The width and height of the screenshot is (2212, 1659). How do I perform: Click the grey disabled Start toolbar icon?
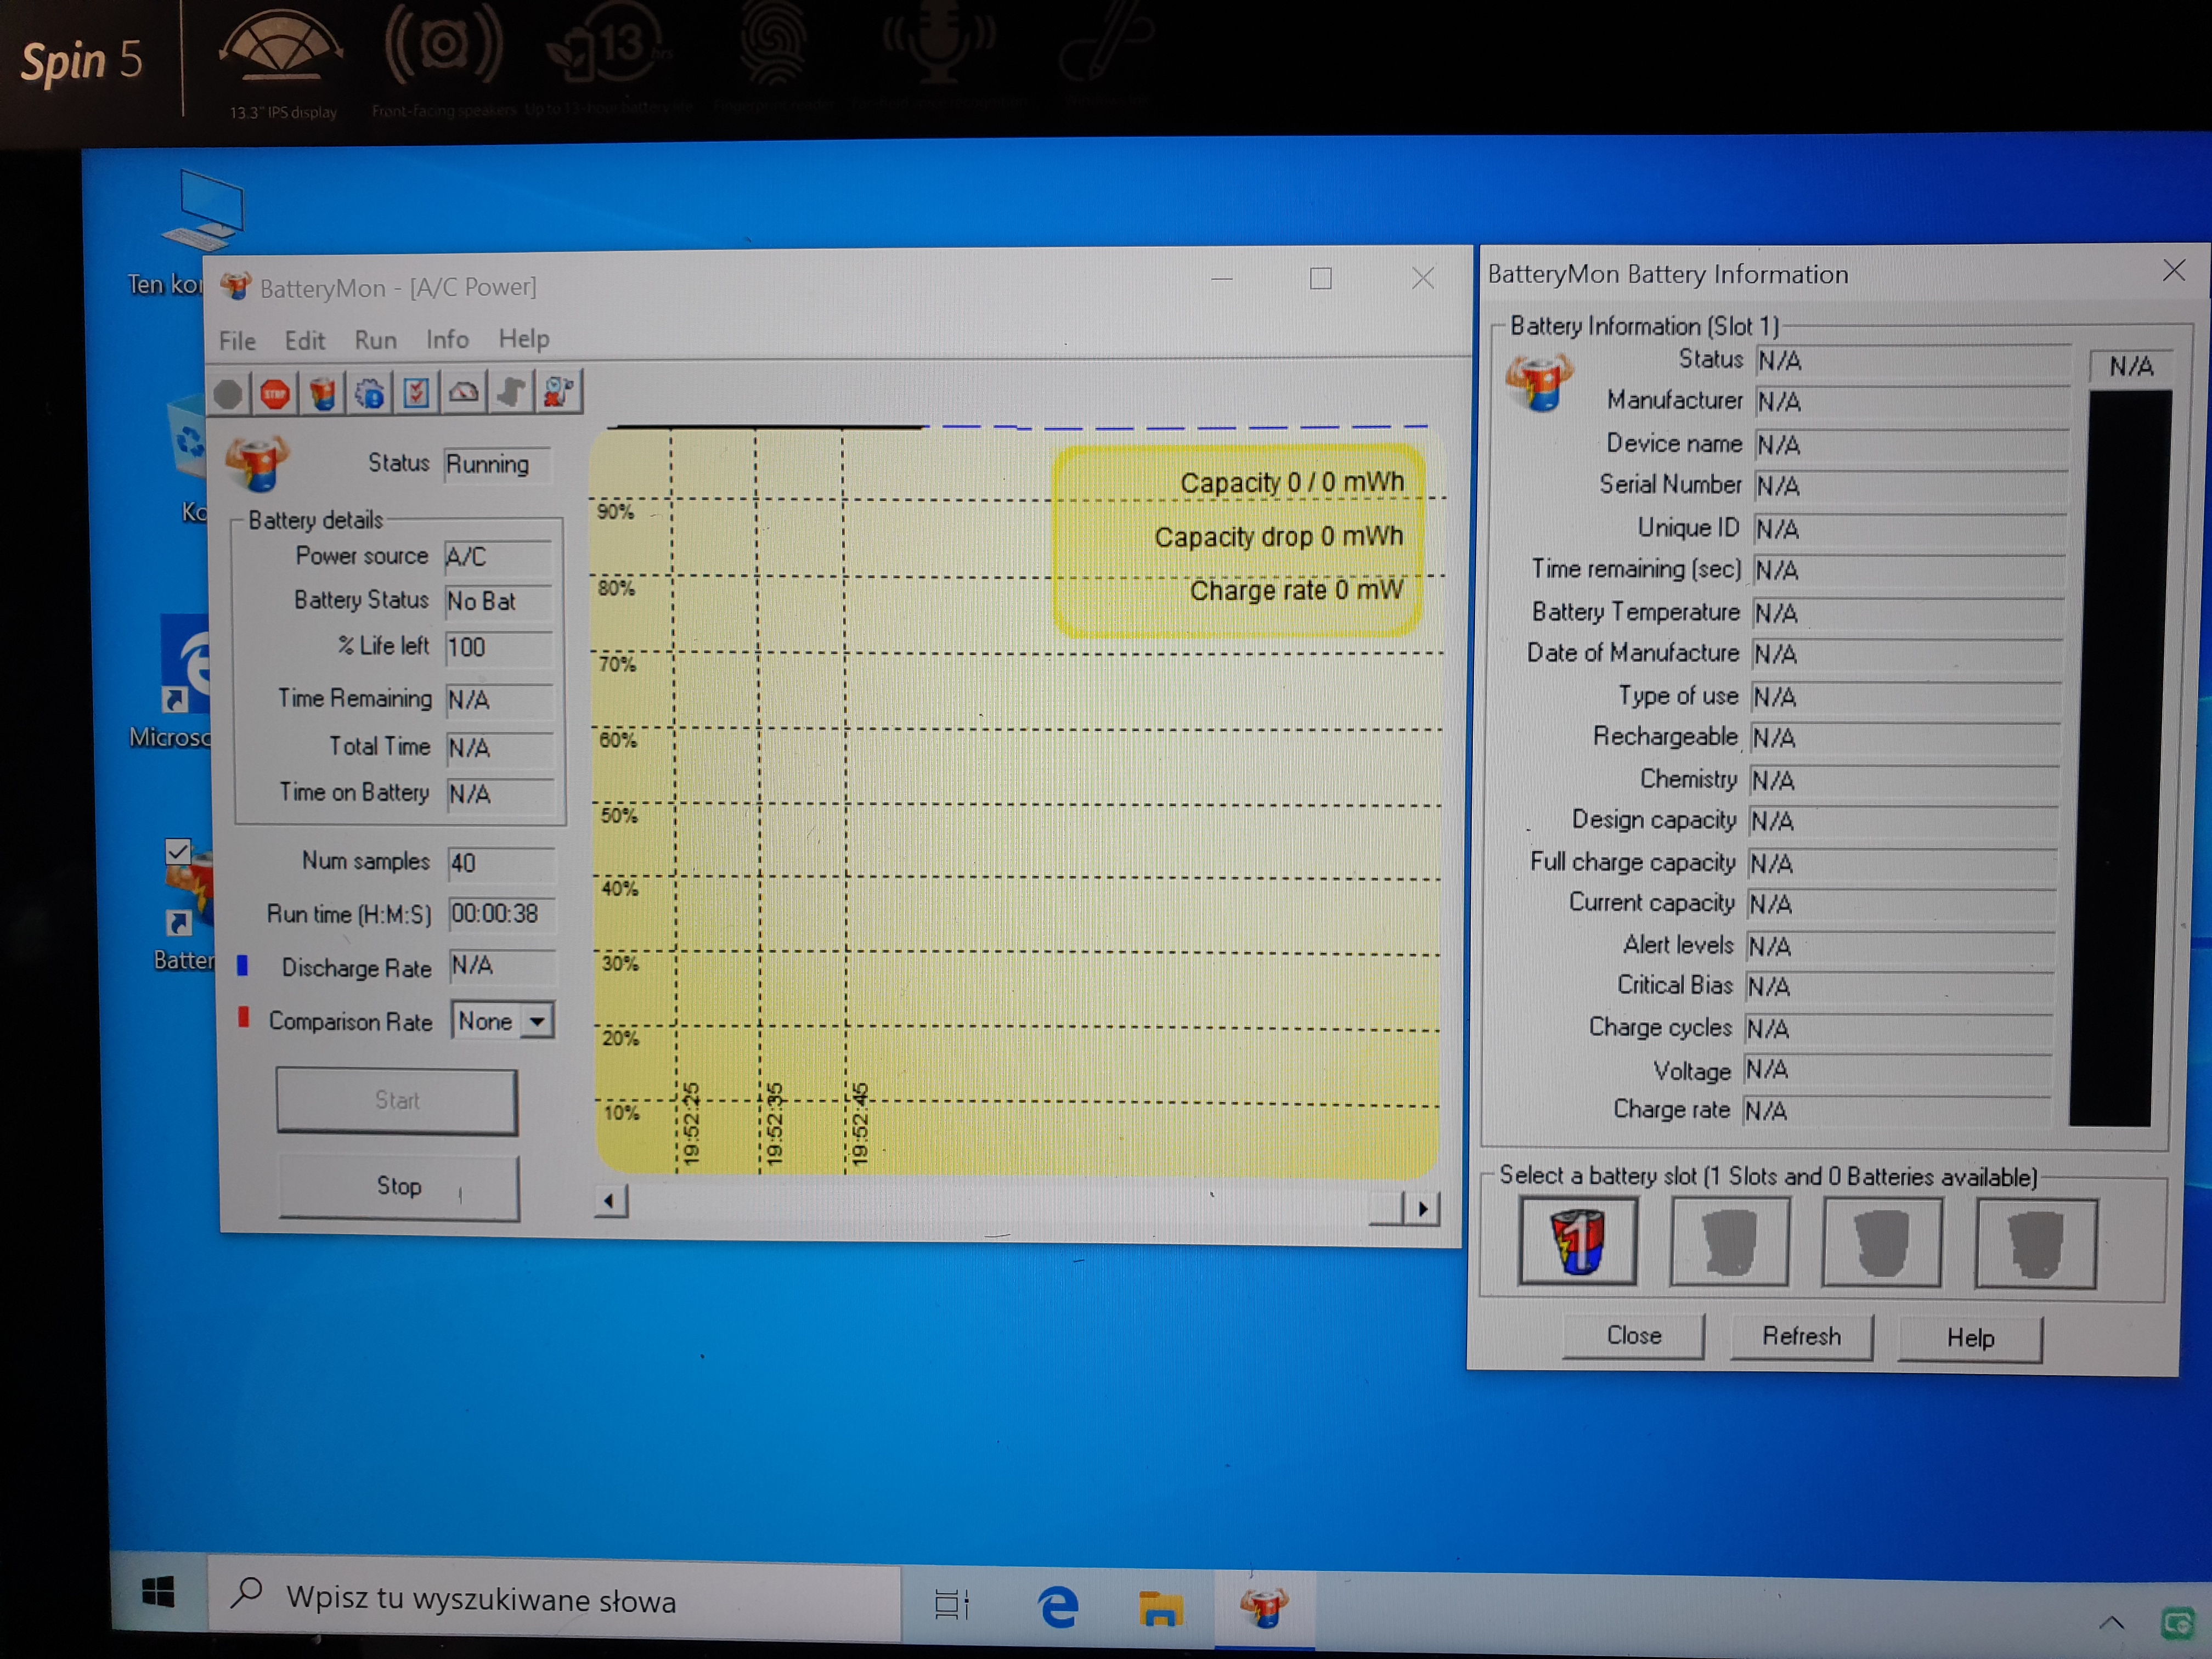pos(228,394)
